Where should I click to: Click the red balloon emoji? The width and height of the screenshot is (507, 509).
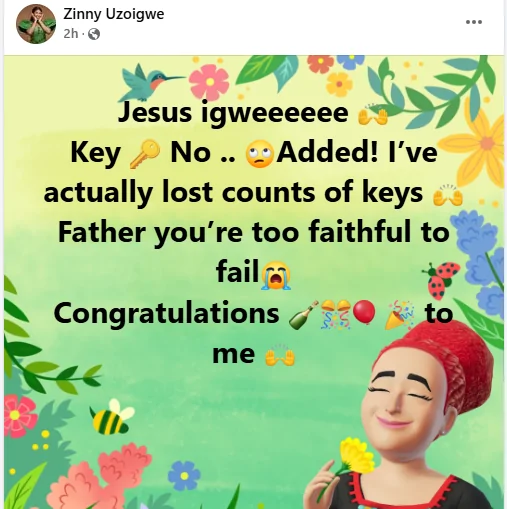pyautogui.click(x=364, y=312)
